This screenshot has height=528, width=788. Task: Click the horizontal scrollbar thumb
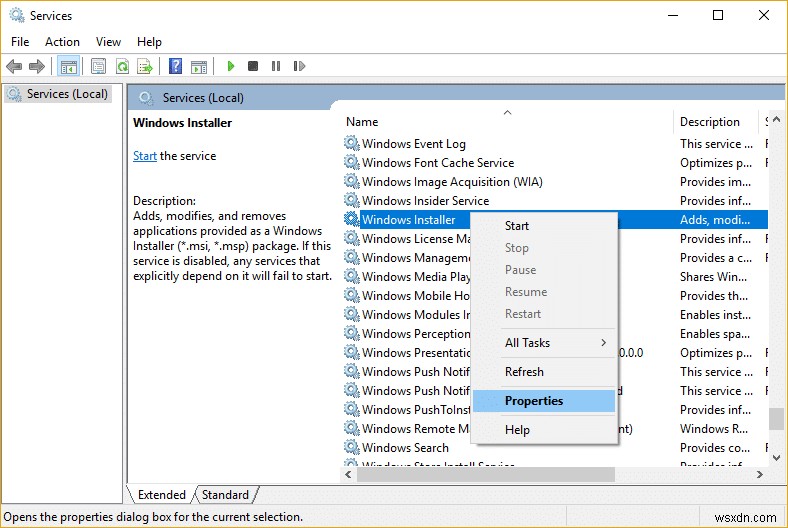point(485,474)
